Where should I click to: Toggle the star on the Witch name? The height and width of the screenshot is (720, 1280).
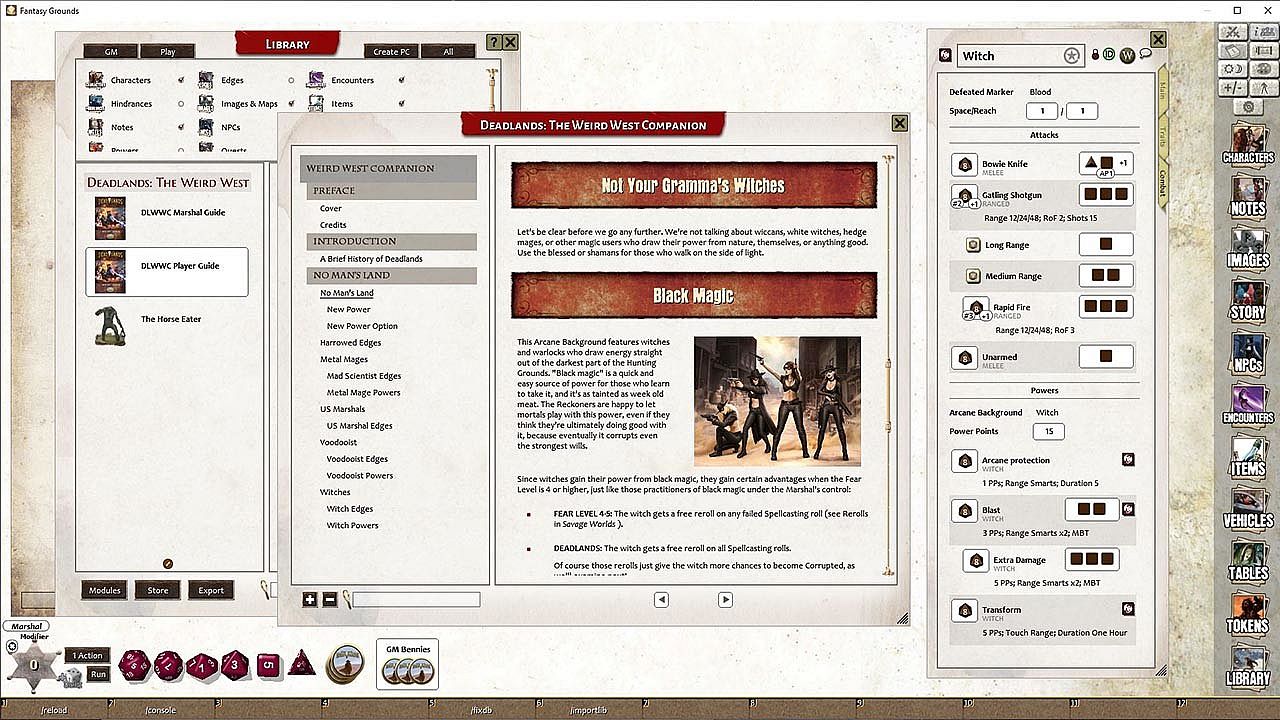[1072, 56]
